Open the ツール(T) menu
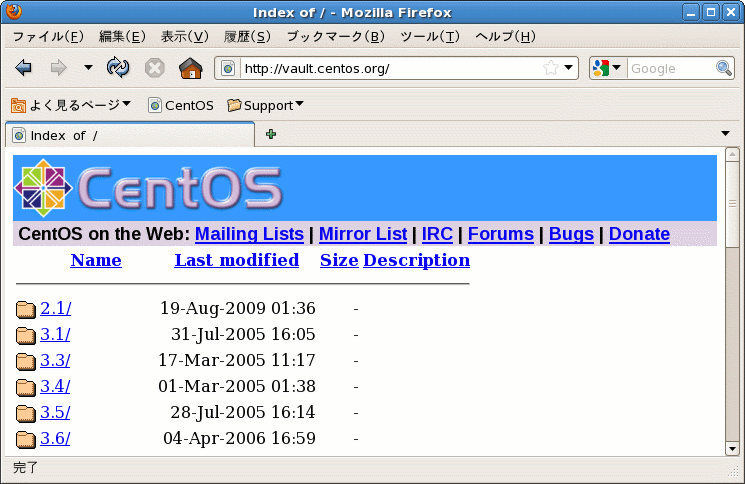Viewport: 745px width, 484px height. [x=429, y=37]
